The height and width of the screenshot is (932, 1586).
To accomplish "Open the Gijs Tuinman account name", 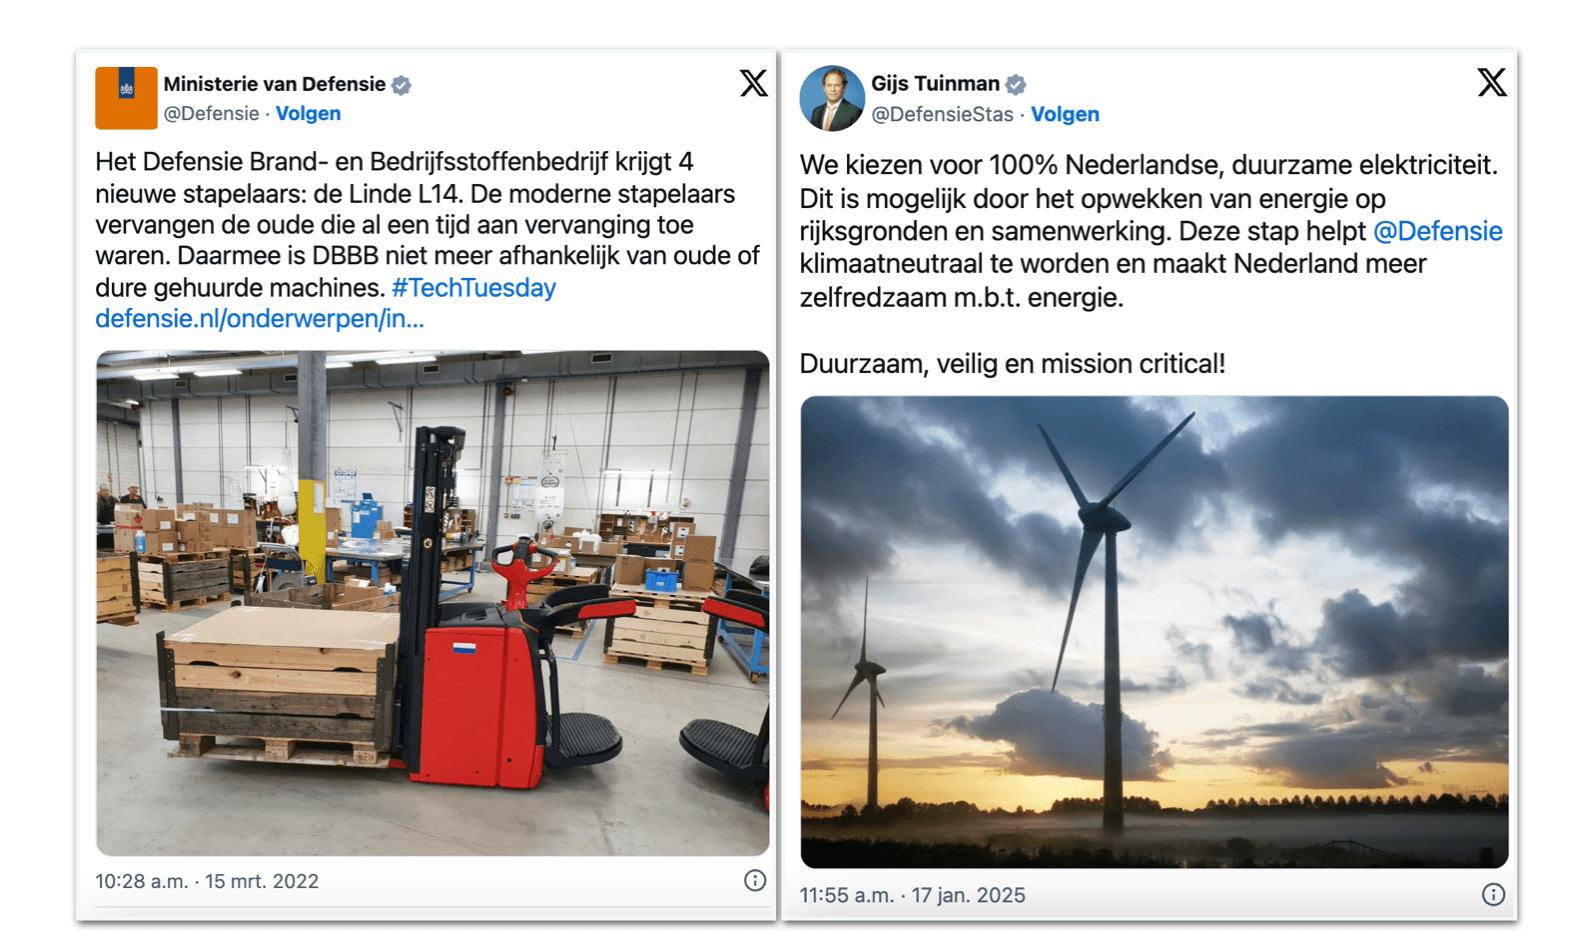I will click(x=935, y=83).
